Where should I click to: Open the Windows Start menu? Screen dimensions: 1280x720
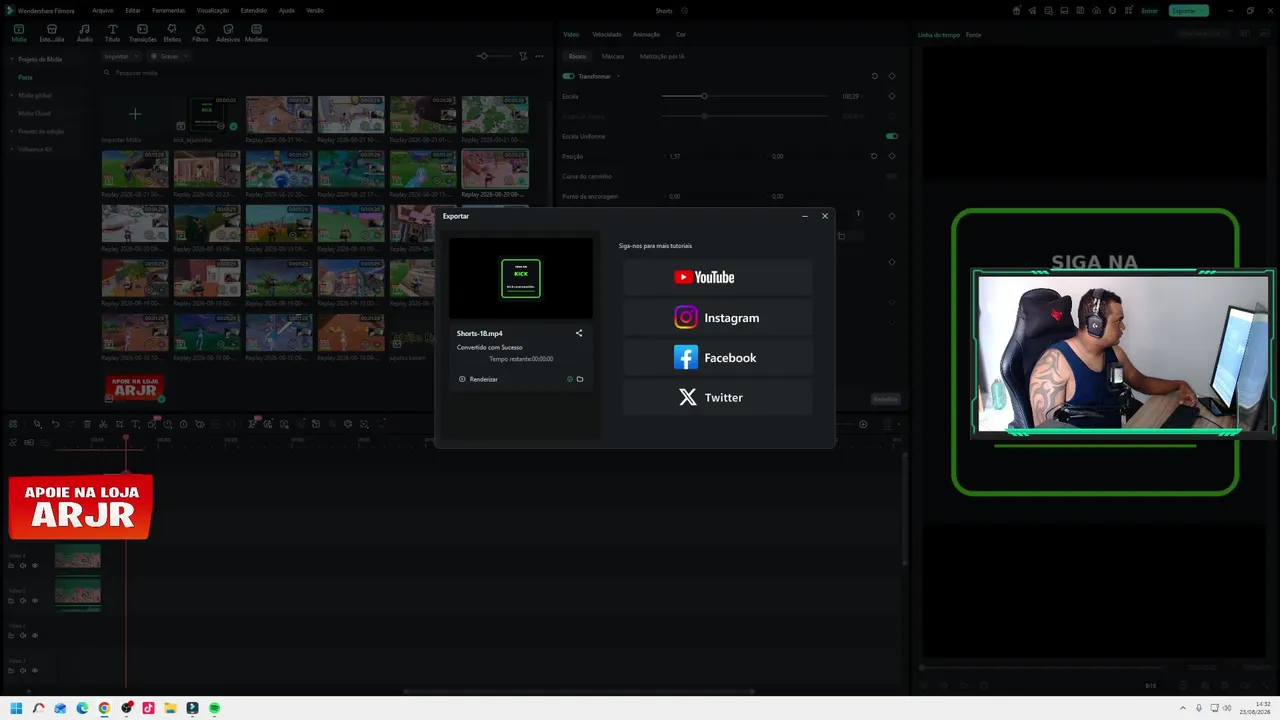coord(16,708)
